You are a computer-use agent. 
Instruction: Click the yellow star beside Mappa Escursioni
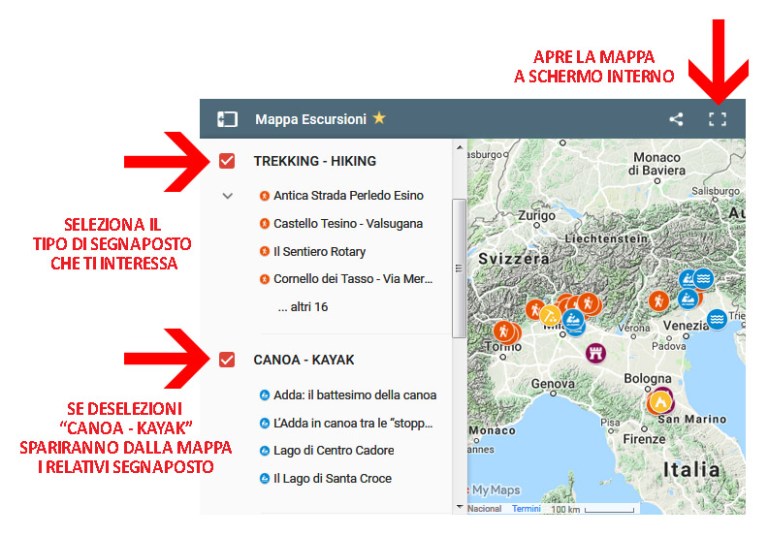(379, 118)
